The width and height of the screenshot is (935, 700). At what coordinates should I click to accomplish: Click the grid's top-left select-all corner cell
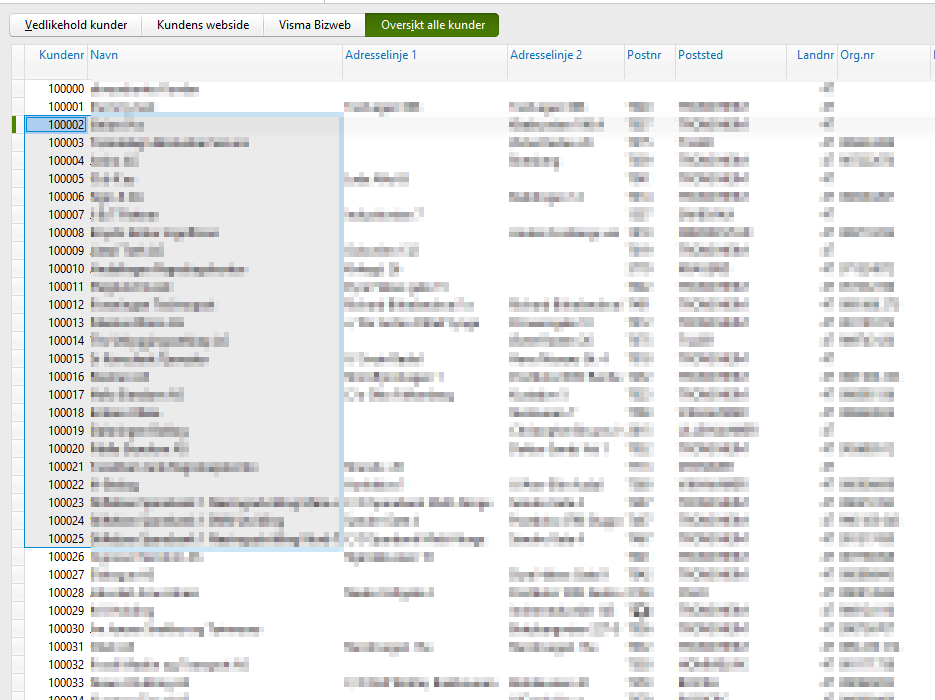point(17,55)
